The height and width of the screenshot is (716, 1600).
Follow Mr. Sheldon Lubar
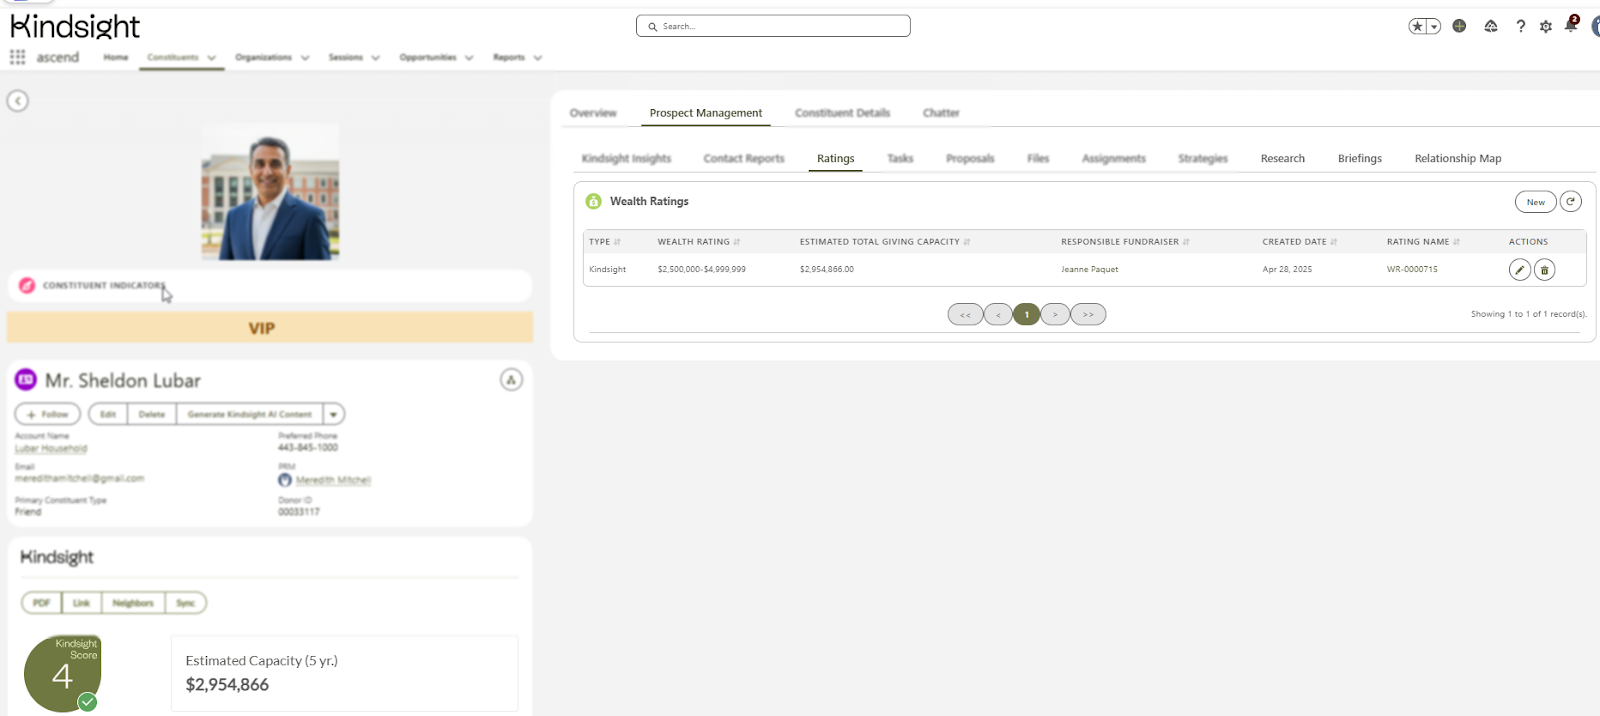tap(48, 414)
